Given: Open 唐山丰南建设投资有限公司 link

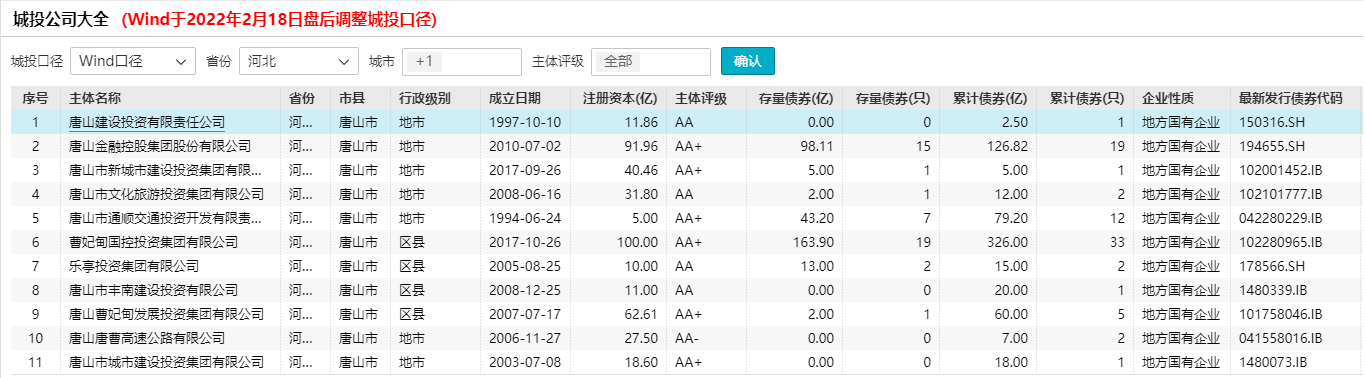Looking at the screenshot, I should pos(153,290).
